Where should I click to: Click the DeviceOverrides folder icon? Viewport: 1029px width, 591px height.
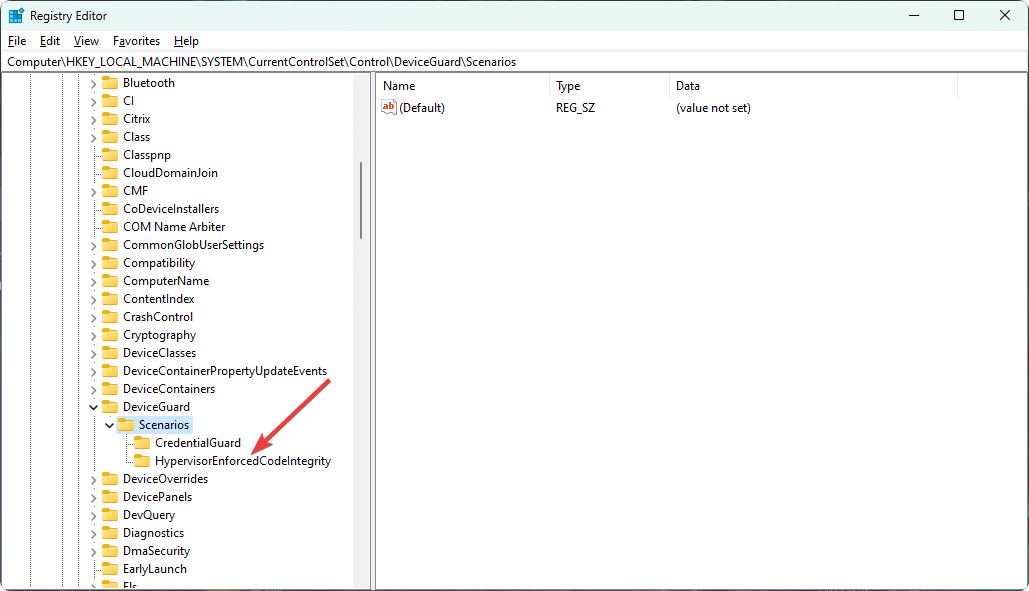pyautogui.click(x=110, y=479)
